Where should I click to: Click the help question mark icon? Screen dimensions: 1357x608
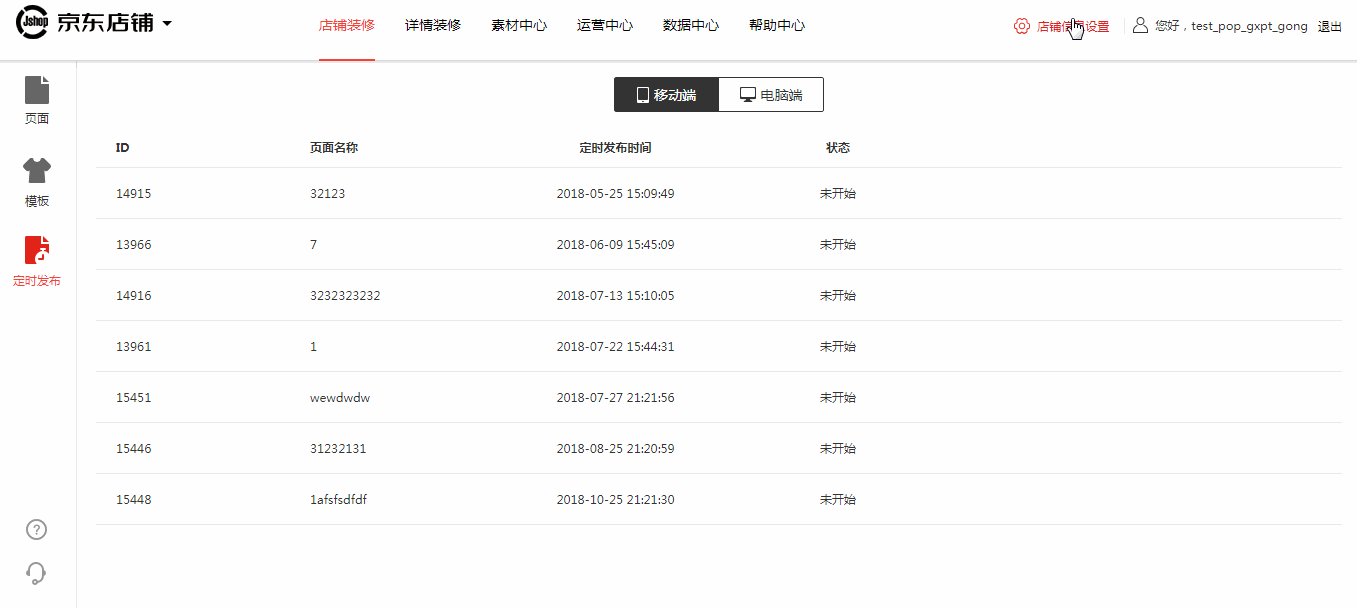(x=36, y=530)
